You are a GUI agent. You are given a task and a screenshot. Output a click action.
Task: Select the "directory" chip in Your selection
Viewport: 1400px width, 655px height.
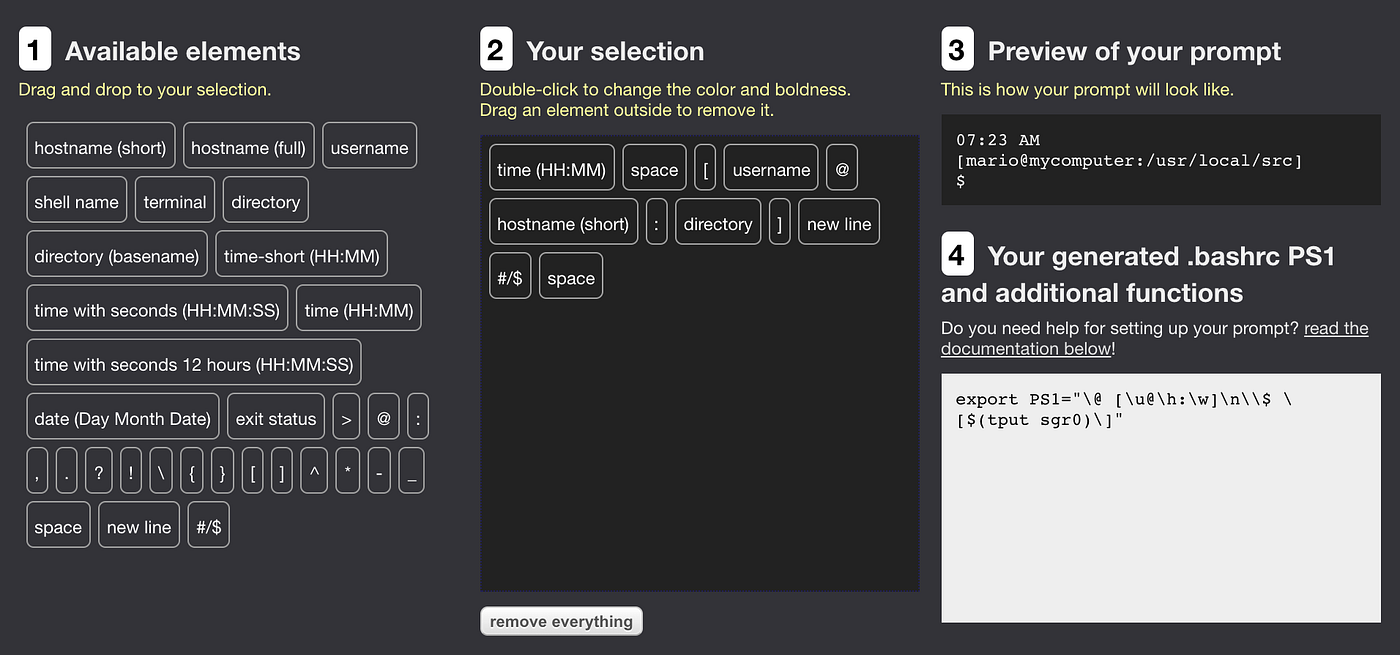point(718,222)
